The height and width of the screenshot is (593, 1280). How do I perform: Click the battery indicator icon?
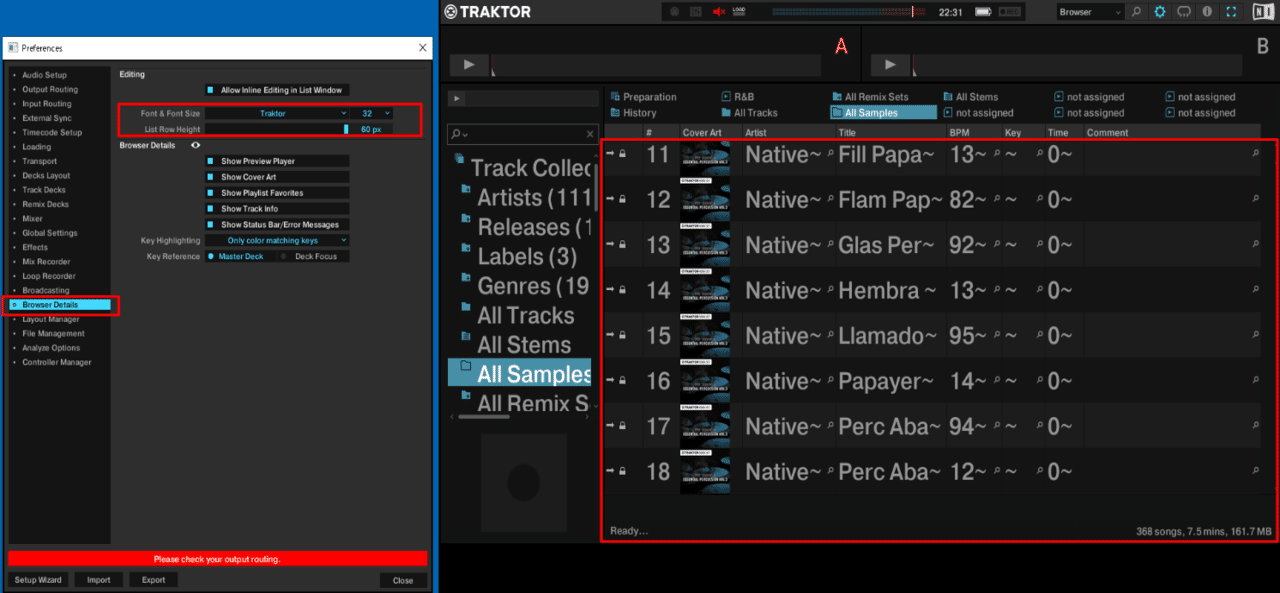pyautogui.click(x=983, y=12)
